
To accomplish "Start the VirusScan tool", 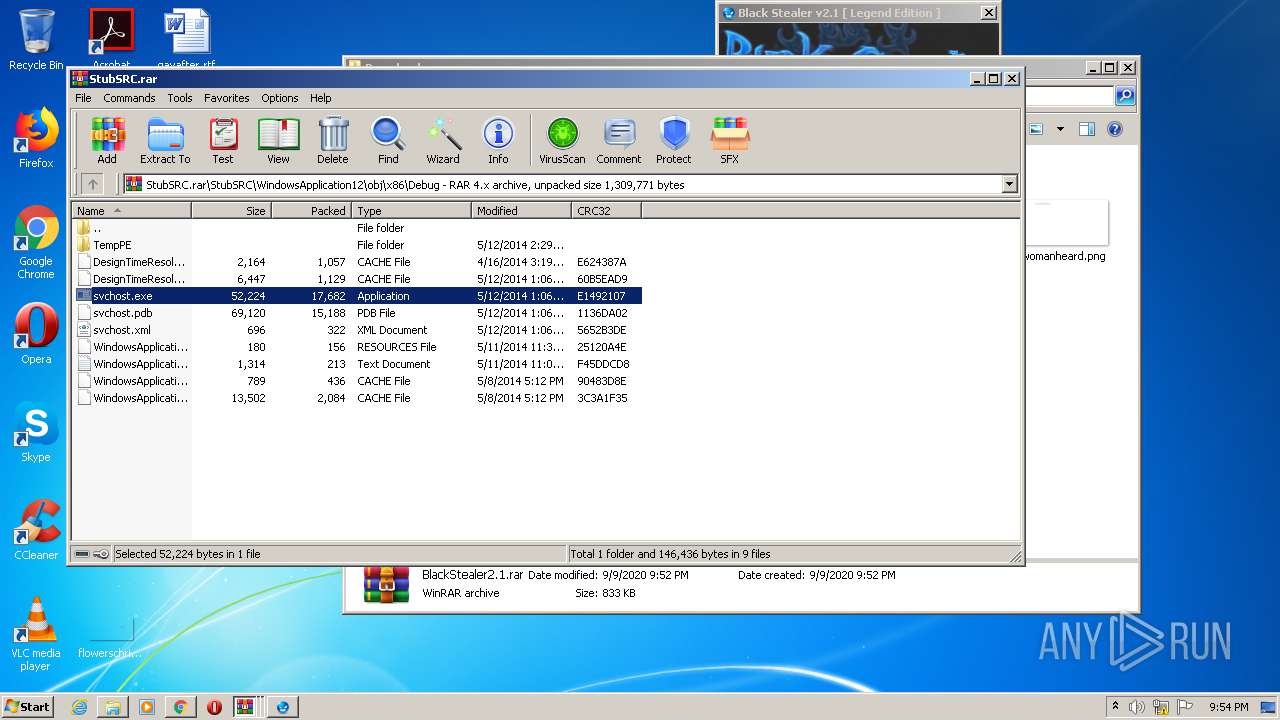I will click(x=562, y=140).
